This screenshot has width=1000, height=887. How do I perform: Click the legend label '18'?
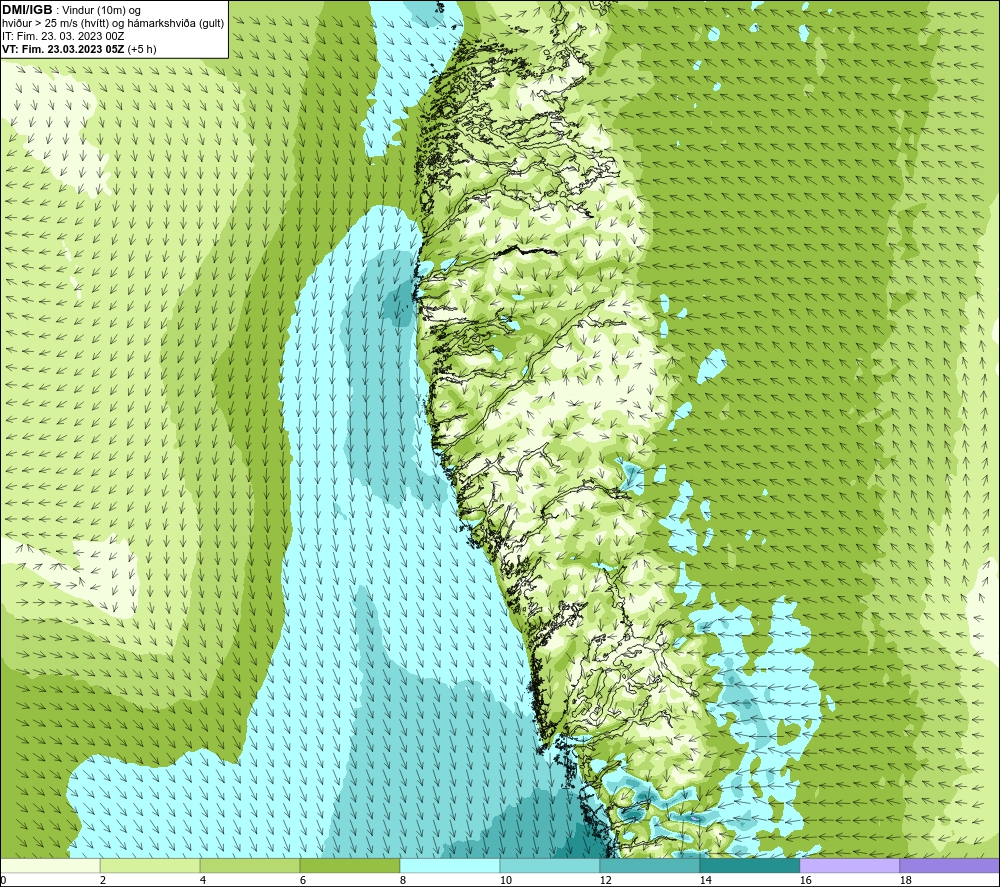pyautogui.click(x=905, y=881)
